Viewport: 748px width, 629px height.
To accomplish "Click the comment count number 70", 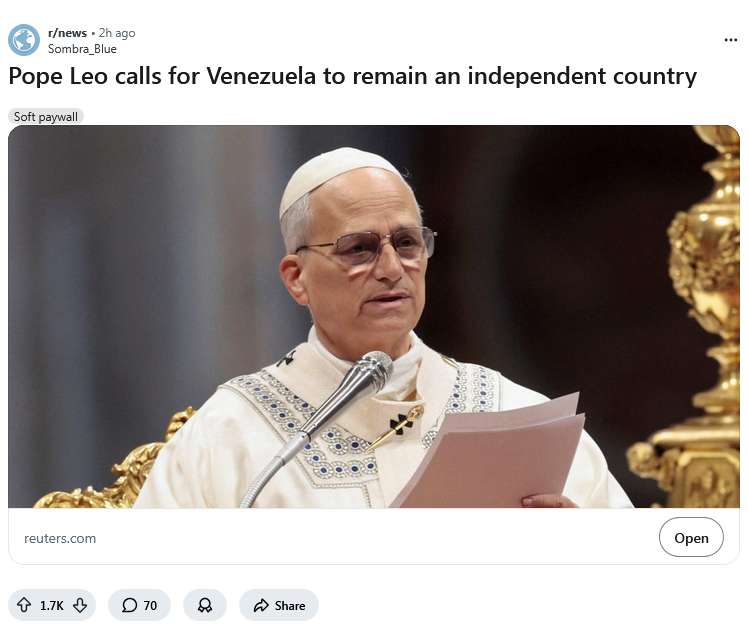I will click(x=150, y=606).
